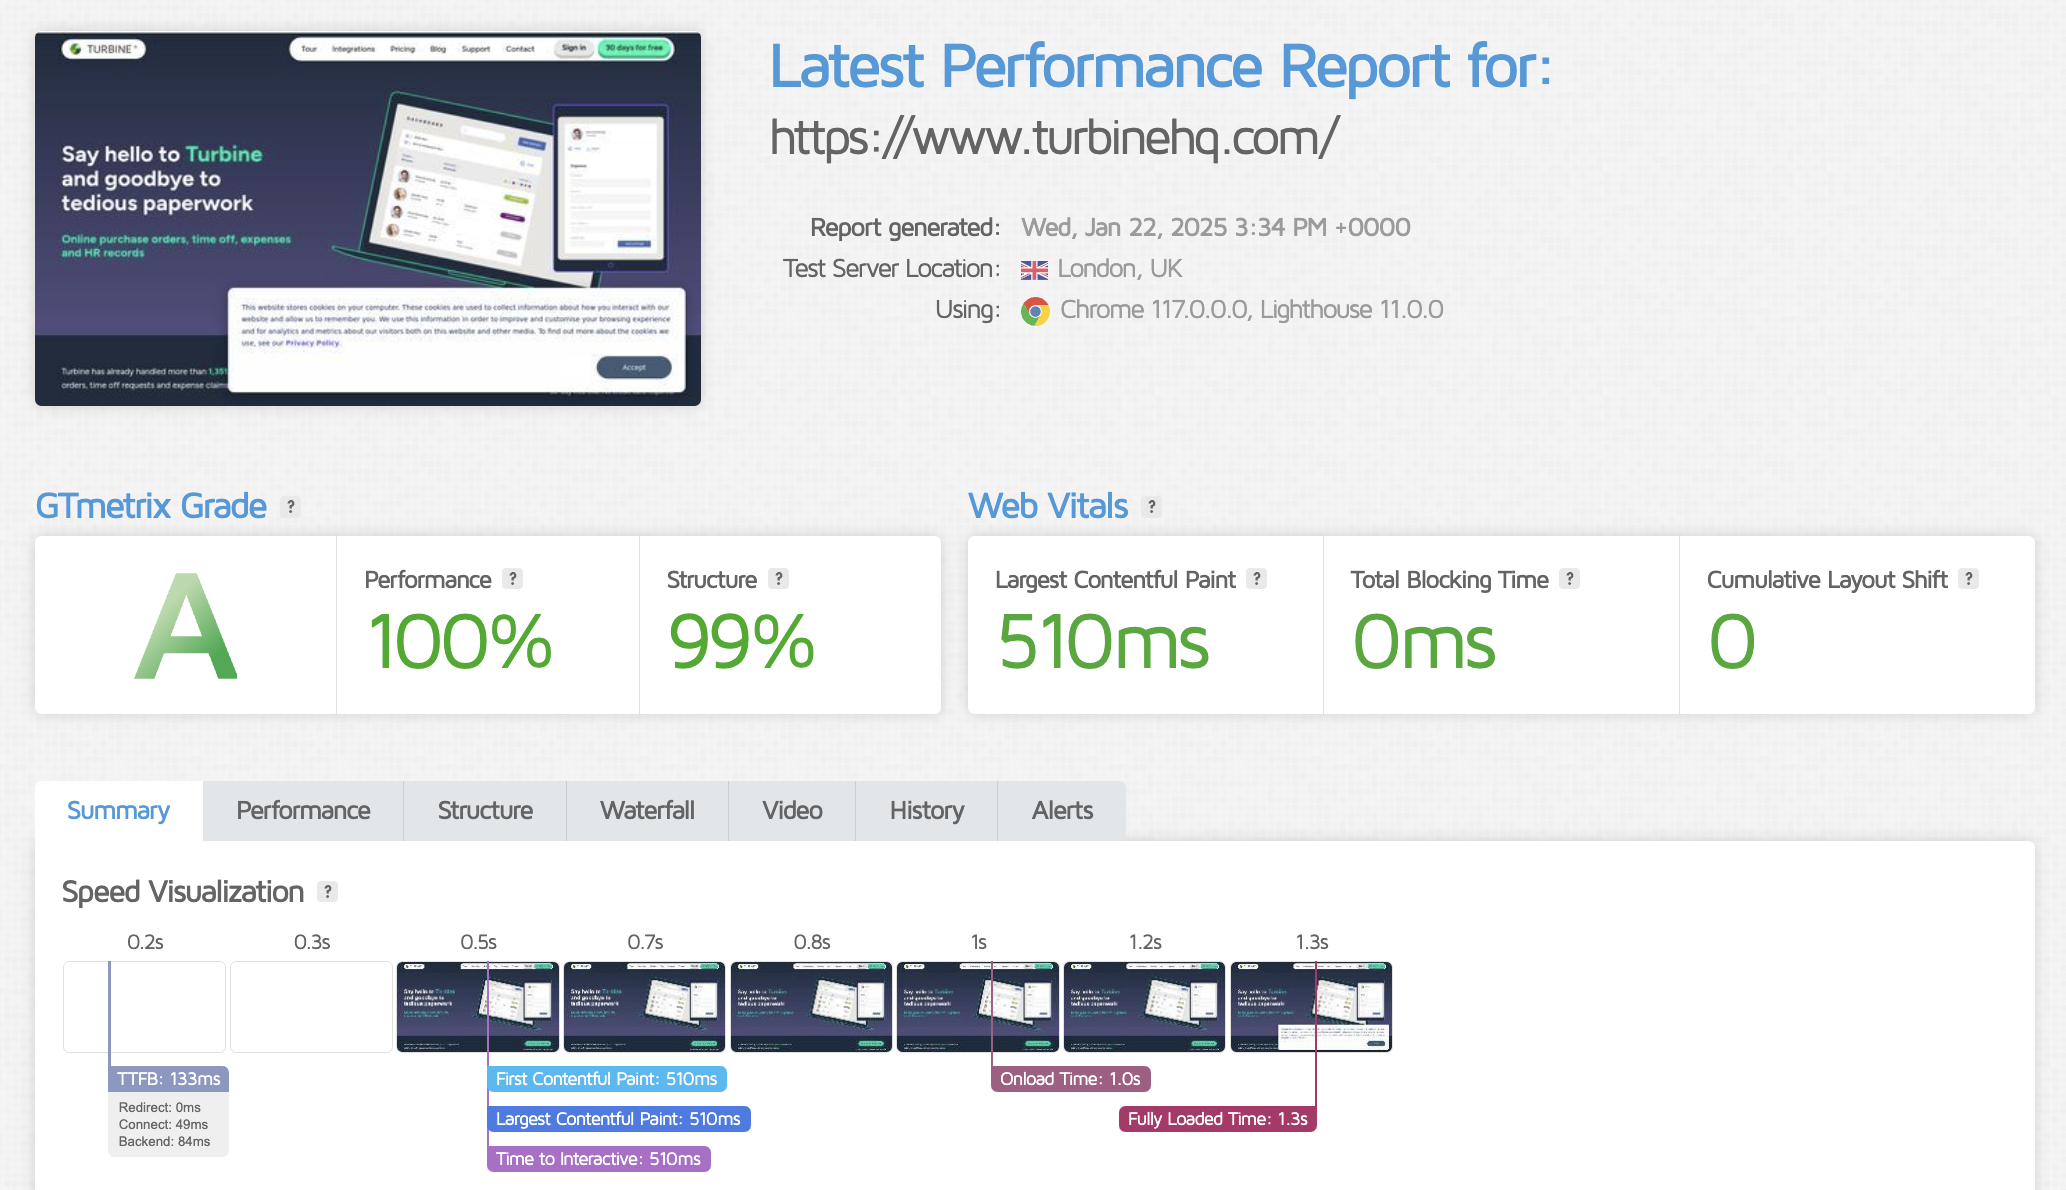Click the Speed Visualization help icon
The height and width of the screenshot is (1190, 2066).
tap(327, 892)
